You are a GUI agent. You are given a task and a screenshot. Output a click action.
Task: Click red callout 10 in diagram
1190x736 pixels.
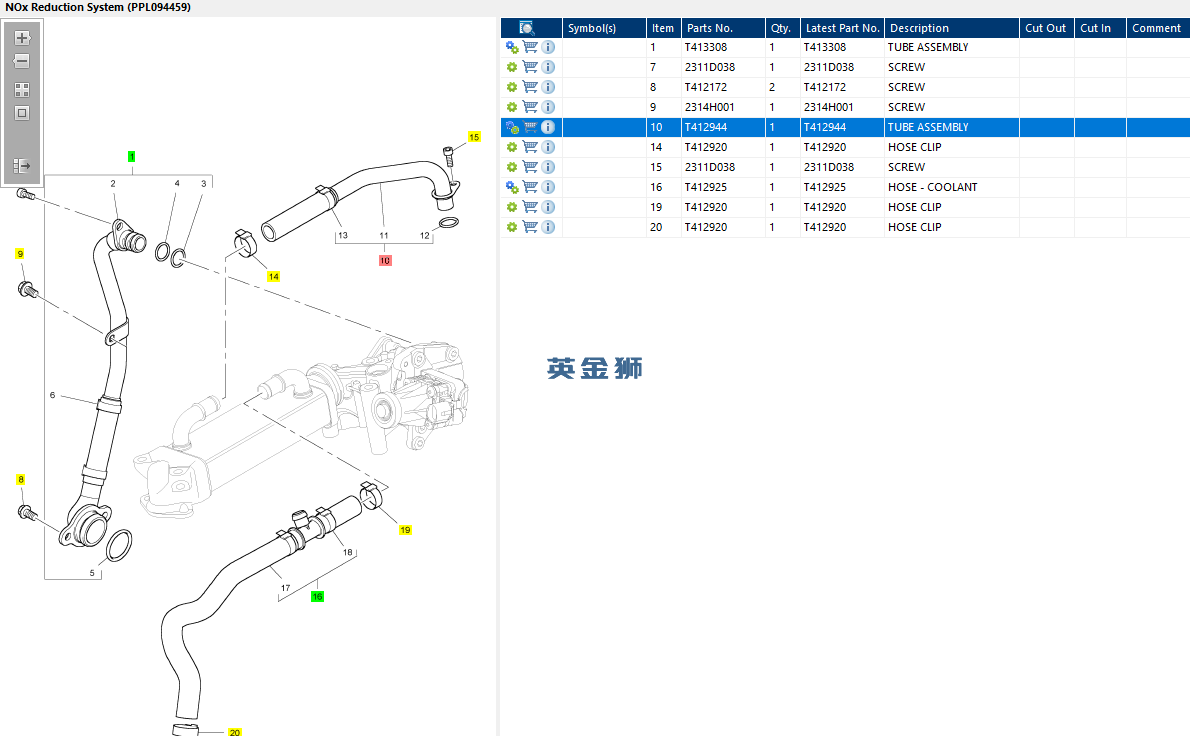coord(386,260)
